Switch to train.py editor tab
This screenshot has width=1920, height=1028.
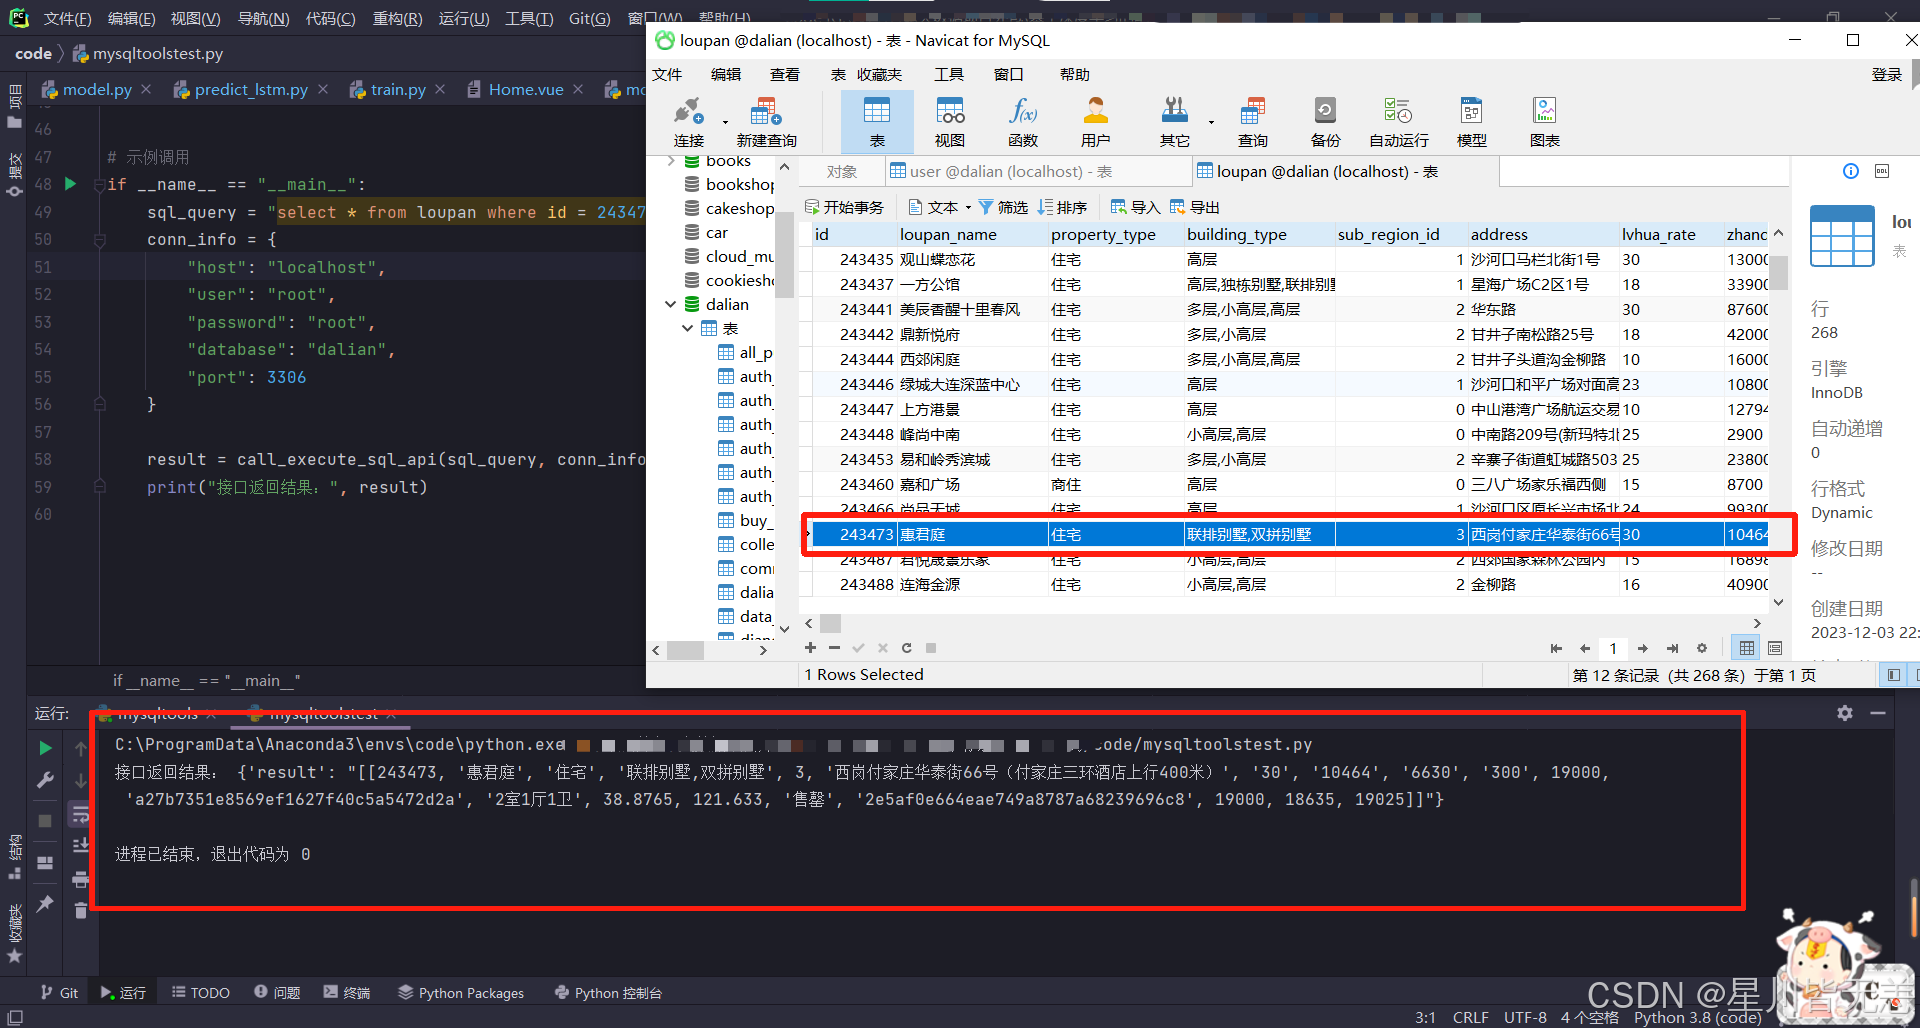pos(397,89)
